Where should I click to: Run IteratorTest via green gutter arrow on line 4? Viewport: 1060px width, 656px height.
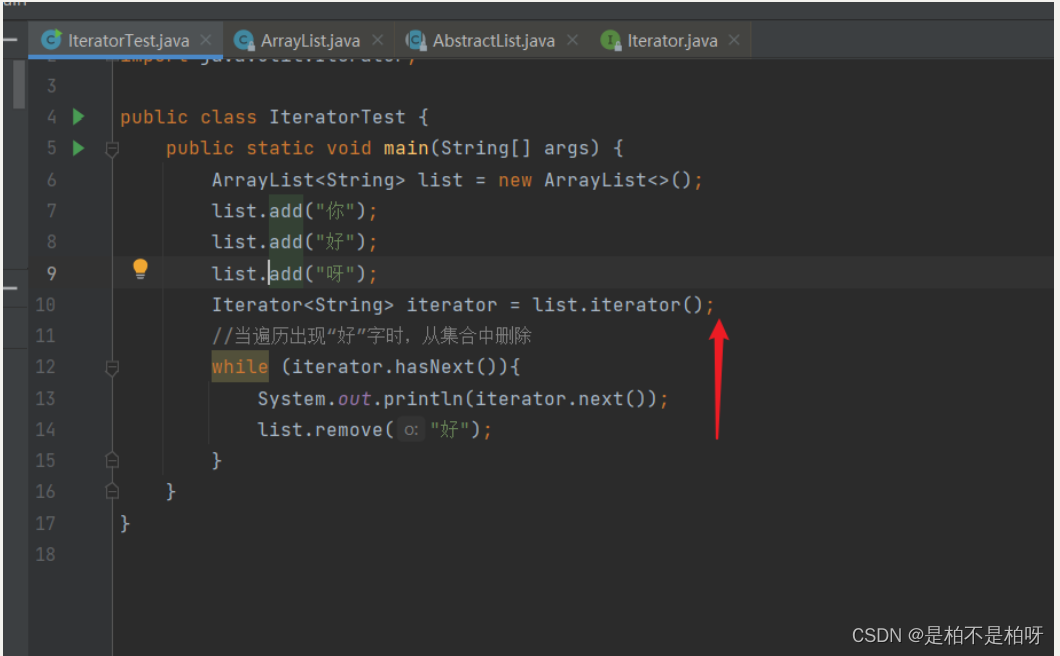click(78, 116)
